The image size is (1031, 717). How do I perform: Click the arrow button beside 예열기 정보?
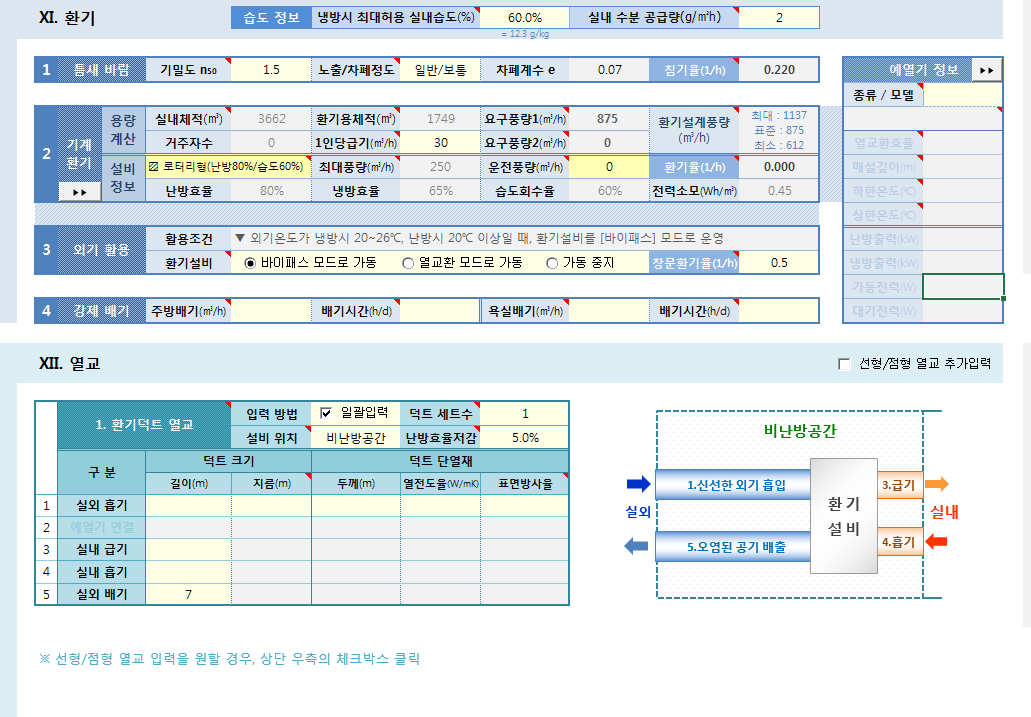click(x=986, y=70)
